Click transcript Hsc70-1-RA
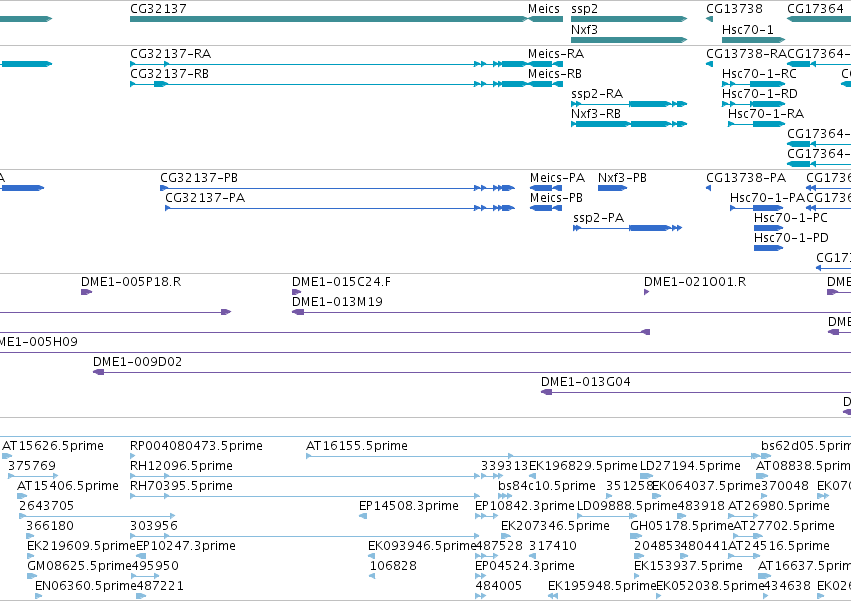 (757, 124)
